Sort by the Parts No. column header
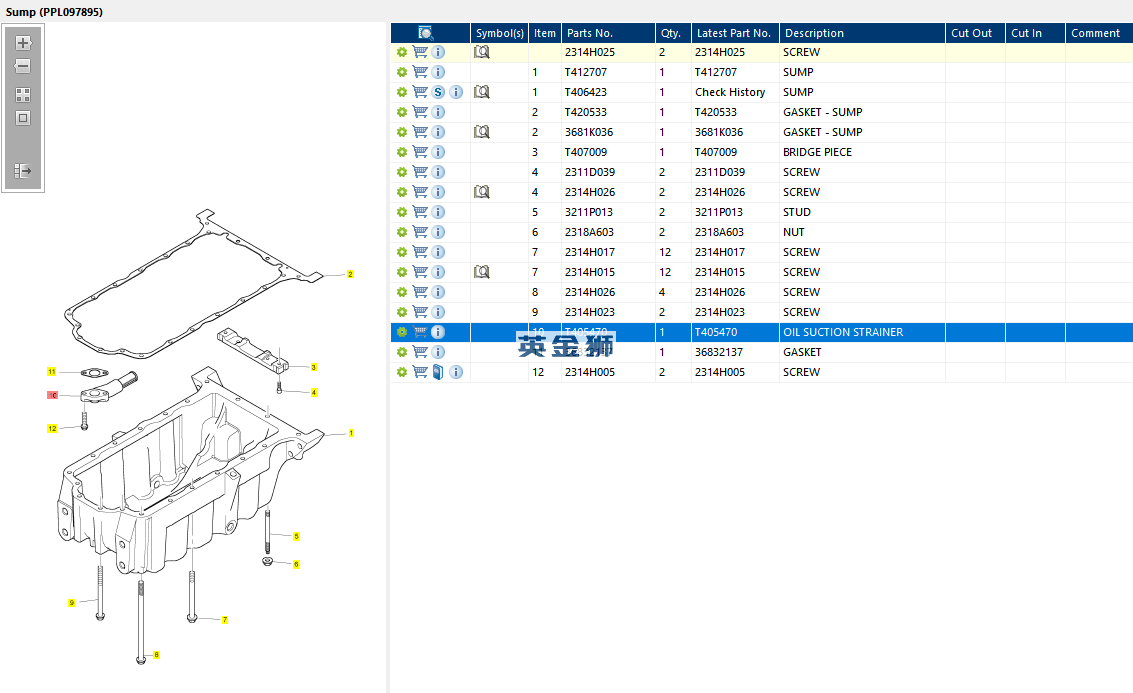The image size is (1133, 693). [x=608, y=33]
